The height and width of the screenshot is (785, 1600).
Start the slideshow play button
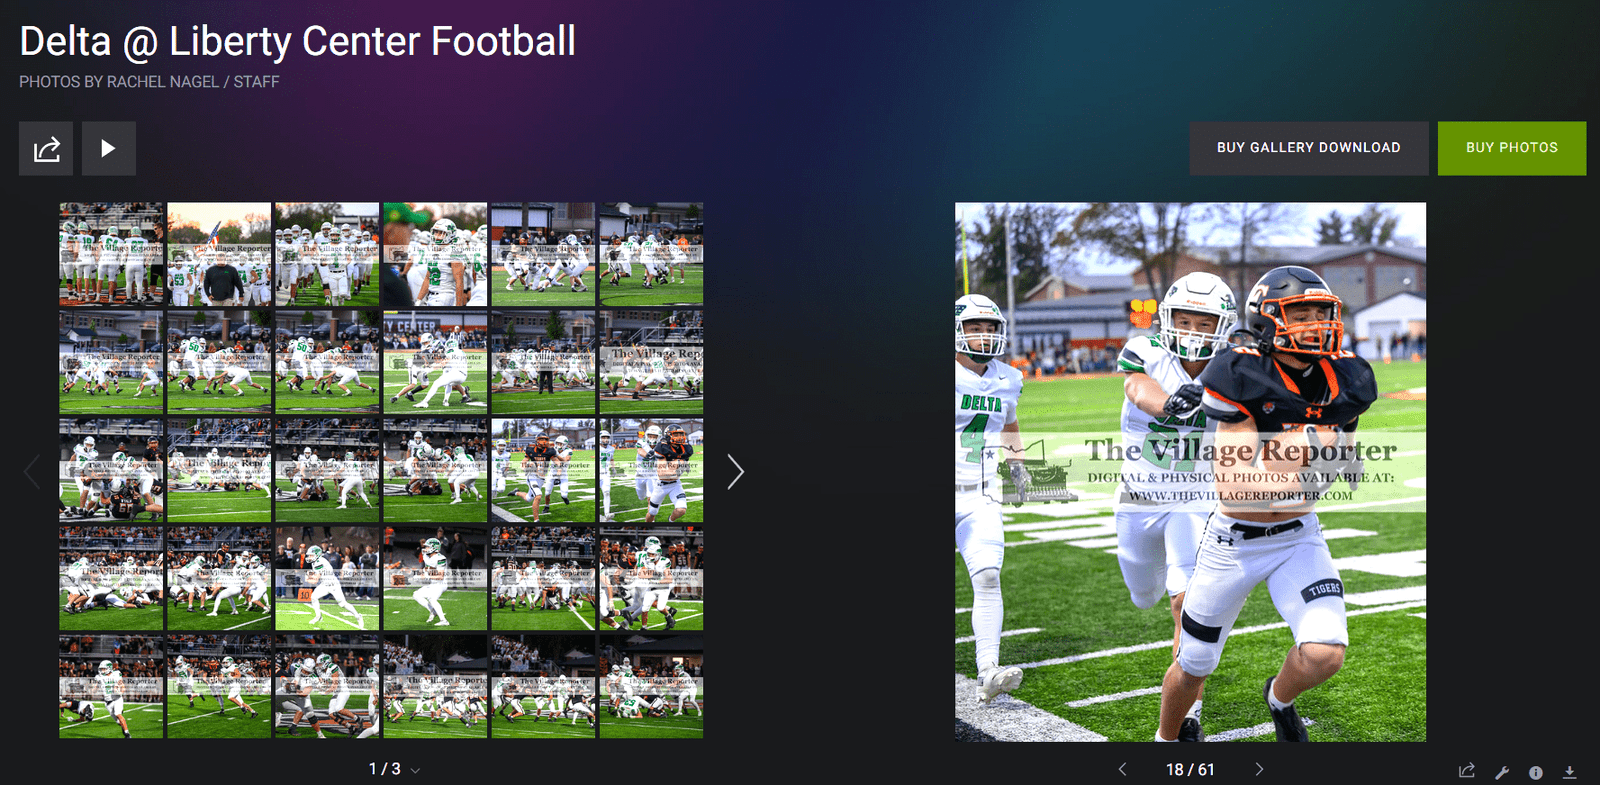pyautogui.click(x=108, y=149)
